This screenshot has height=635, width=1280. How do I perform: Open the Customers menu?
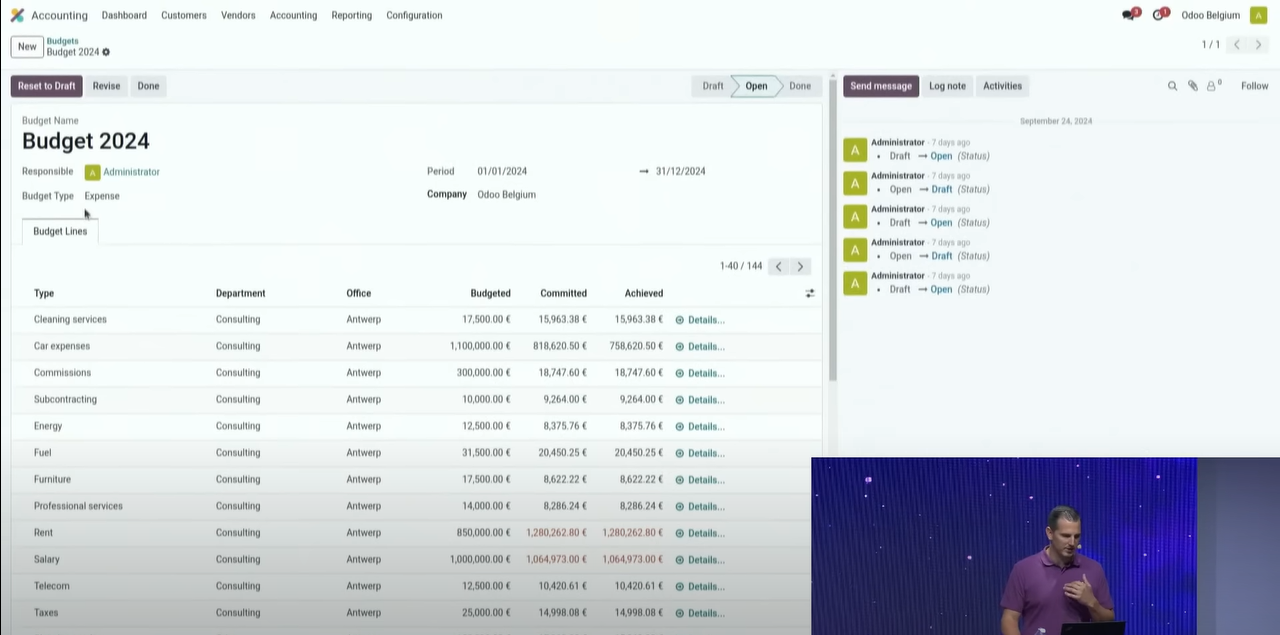184,15
